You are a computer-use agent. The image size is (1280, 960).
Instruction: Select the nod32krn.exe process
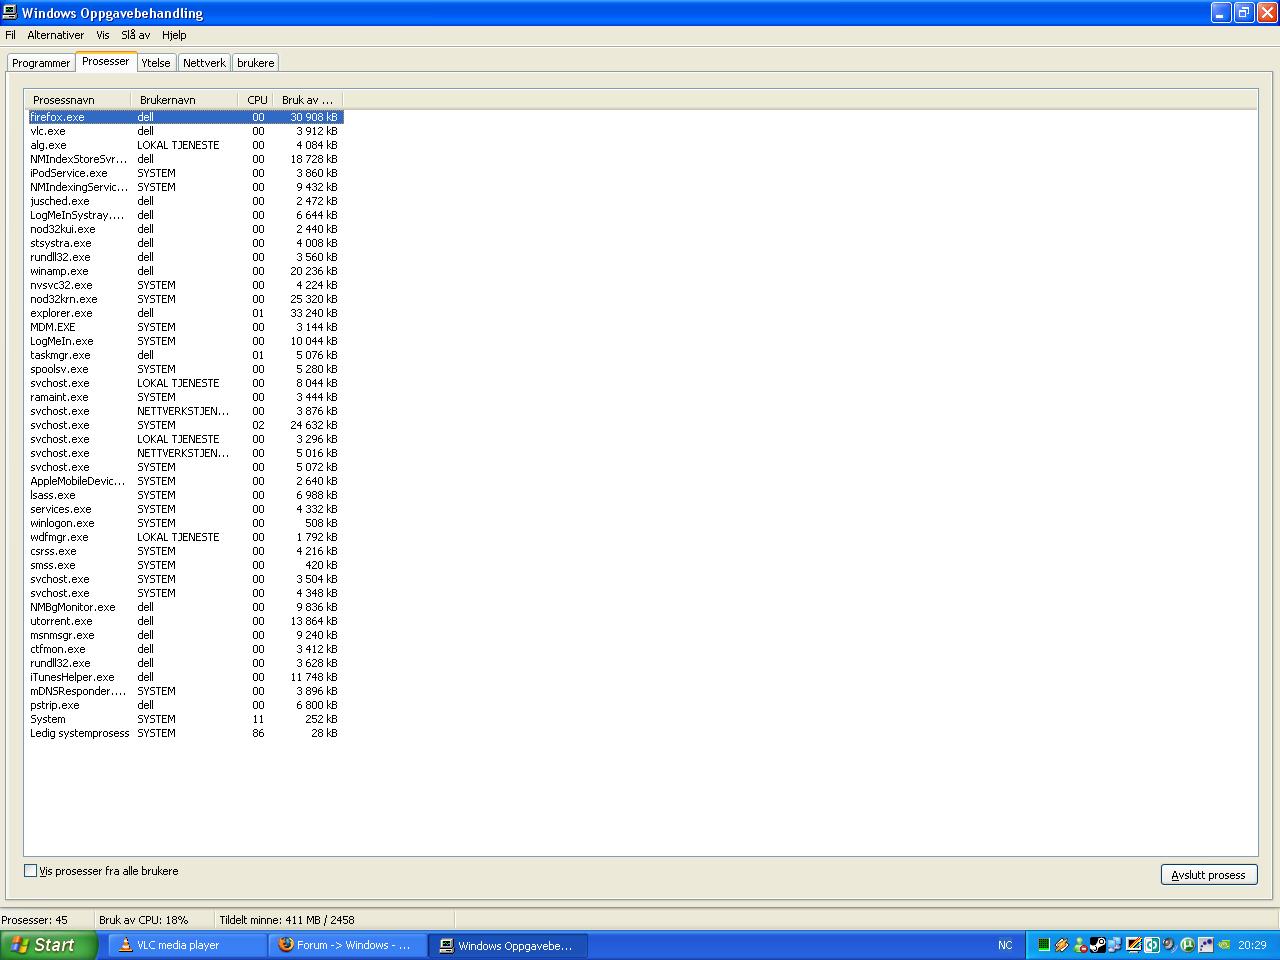tap(186, 299)
